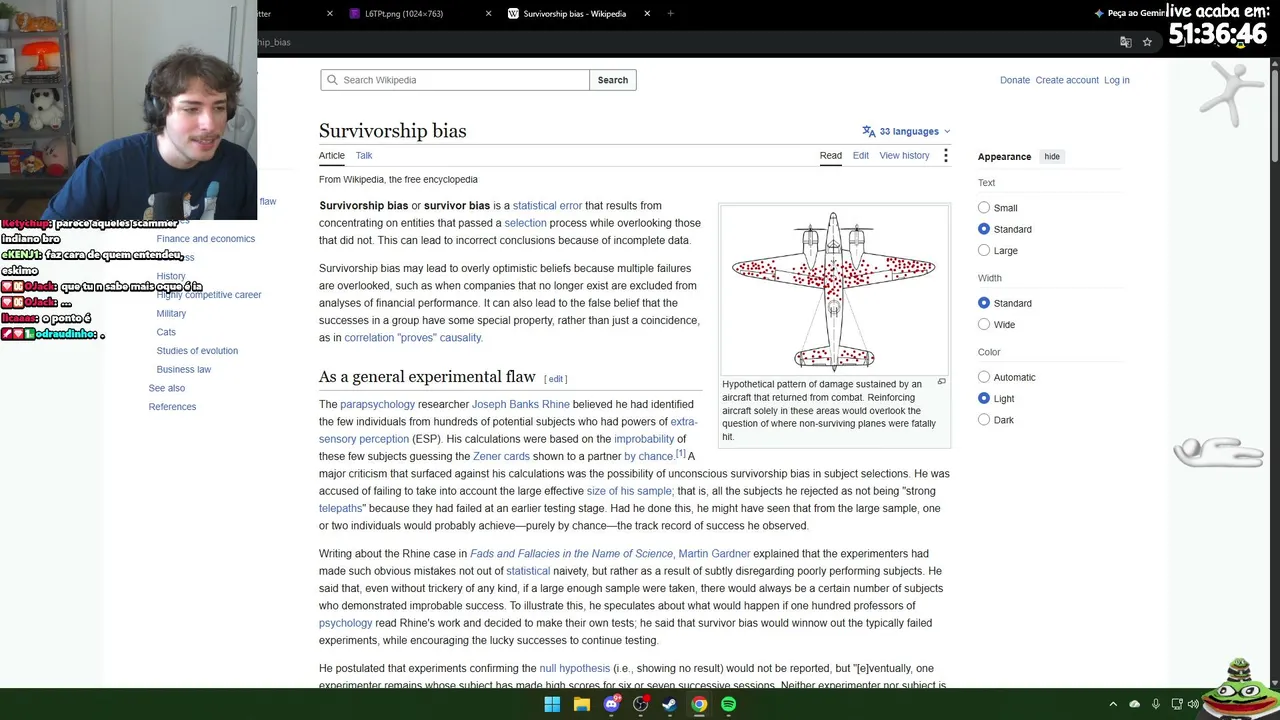The image size is (1280, 720).
Task: Open the 33 languages dropdown
Action: [x=907, y=131]
